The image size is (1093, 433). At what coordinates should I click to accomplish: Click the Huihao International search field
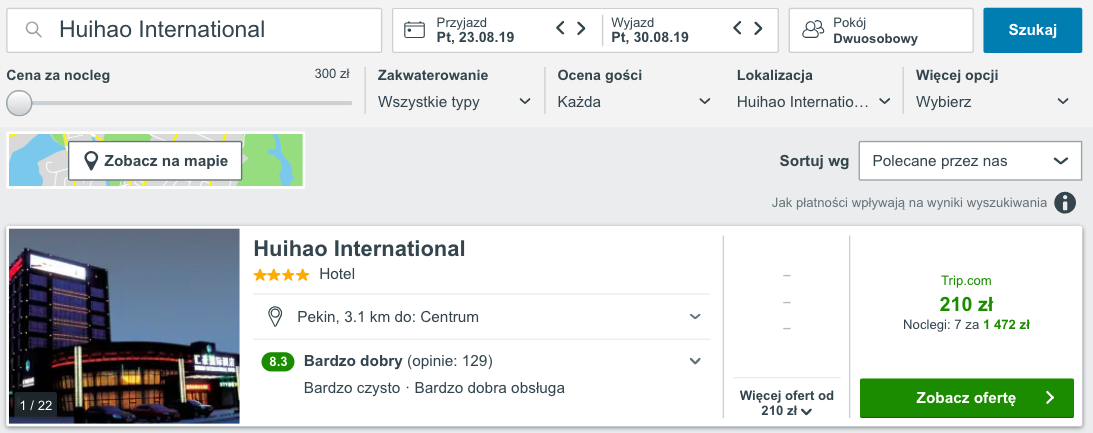coord(194,30)
